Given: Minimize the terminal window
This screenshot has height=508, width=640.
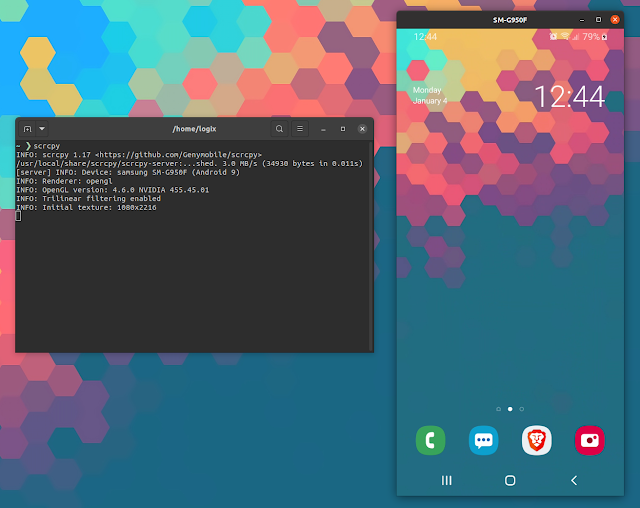Looking at the screenshot, I should (x=323, y=129).
